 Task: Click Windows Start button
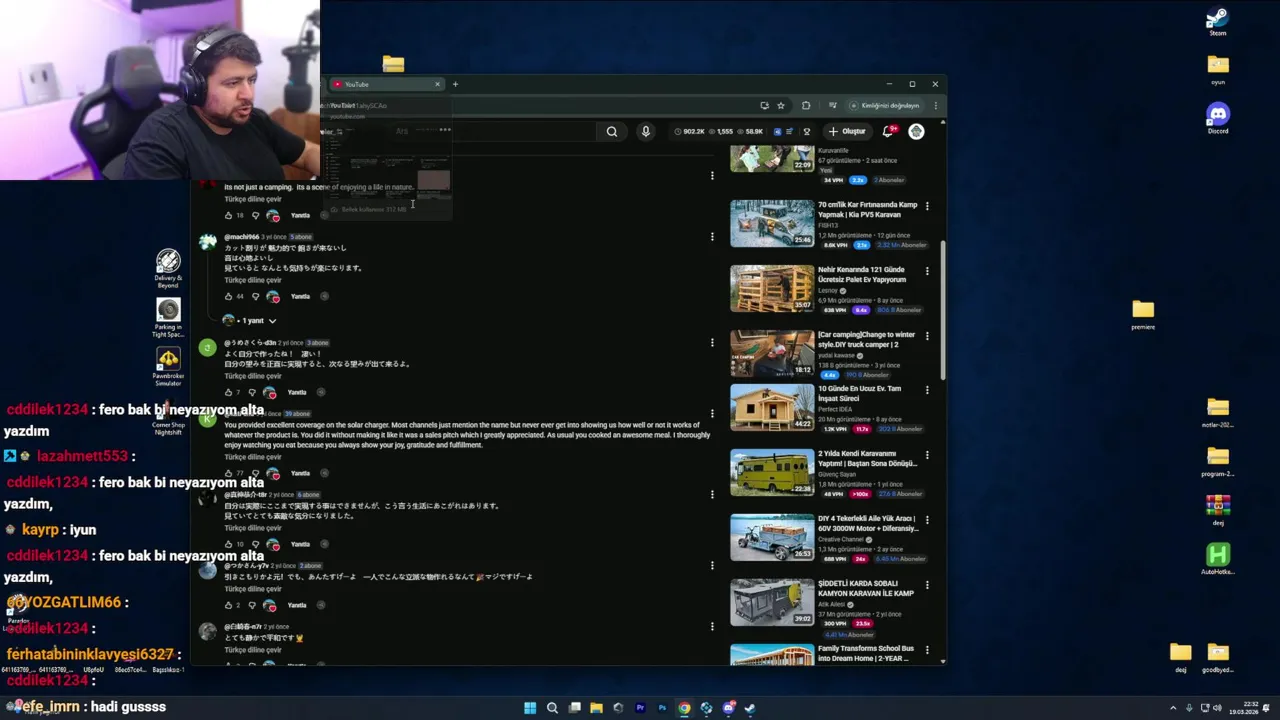click(530, 708)
